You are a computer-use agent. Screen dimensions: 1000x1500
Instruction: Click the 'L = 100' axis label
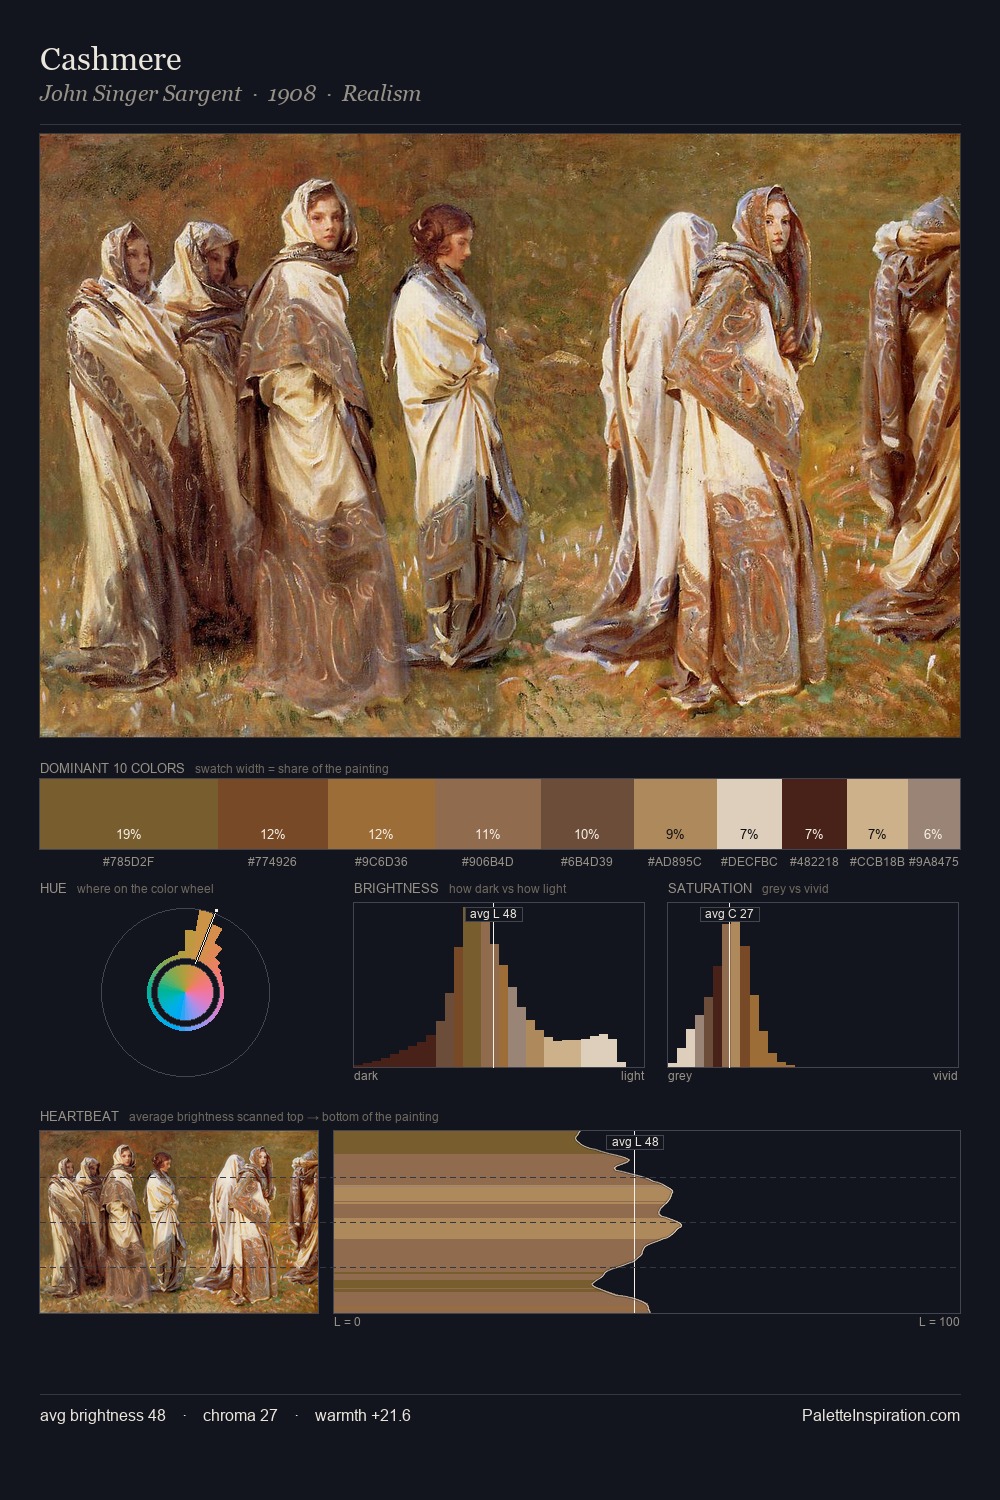tap(939, 1322)
